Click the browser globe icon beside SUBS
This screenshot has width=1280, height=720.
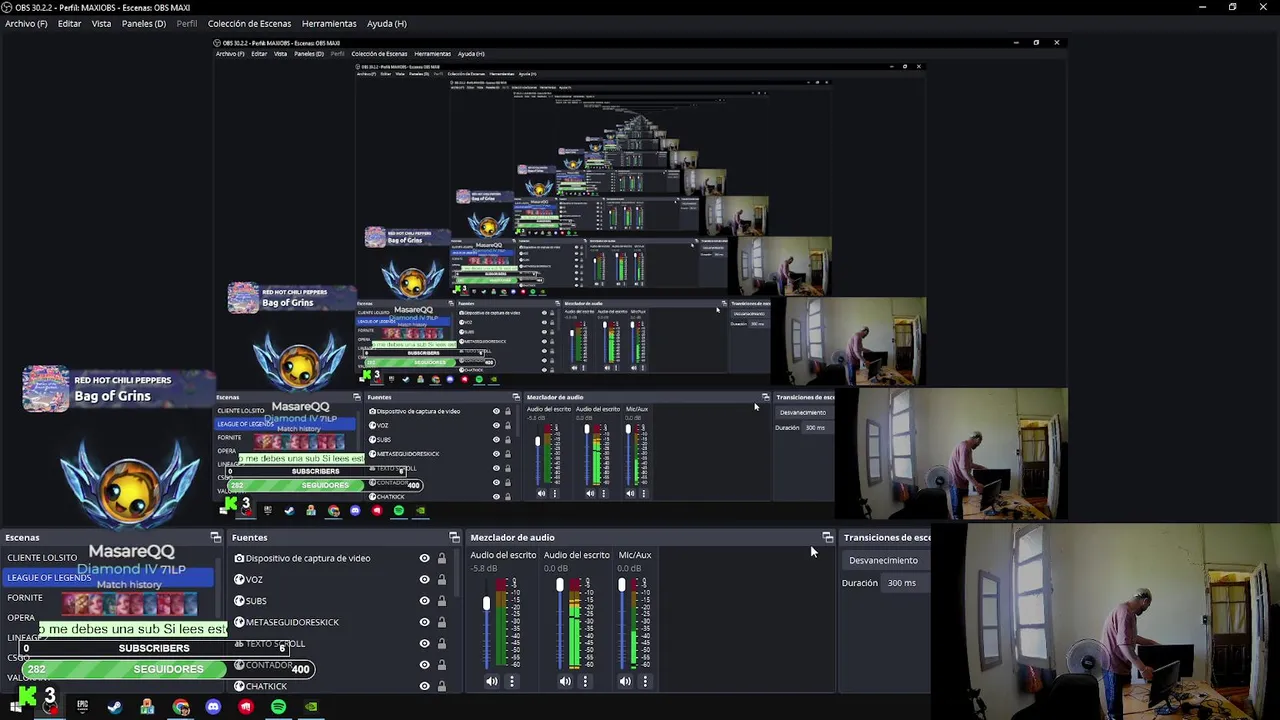tap(239, 601)
